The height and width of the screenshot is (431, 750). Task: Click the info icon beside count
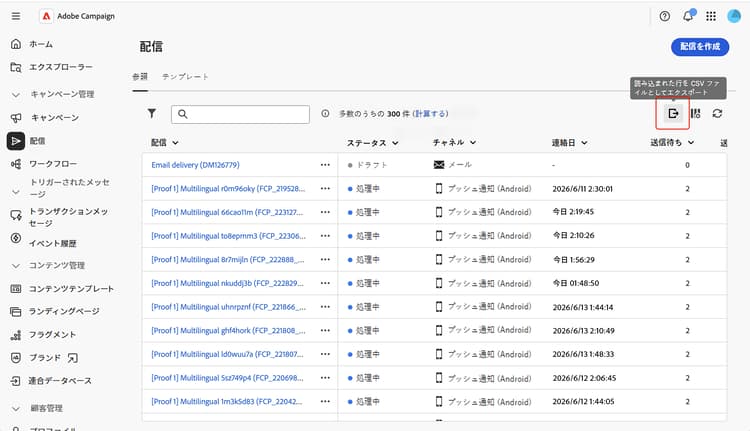pyautogui.click(x=325, y=113)
